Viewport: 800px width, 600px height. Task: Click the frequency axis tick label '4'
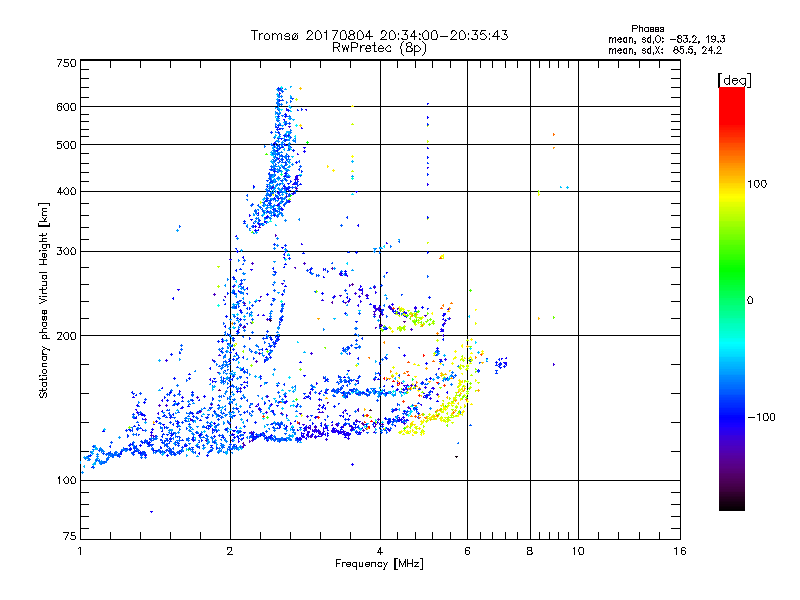coord(380,551)
